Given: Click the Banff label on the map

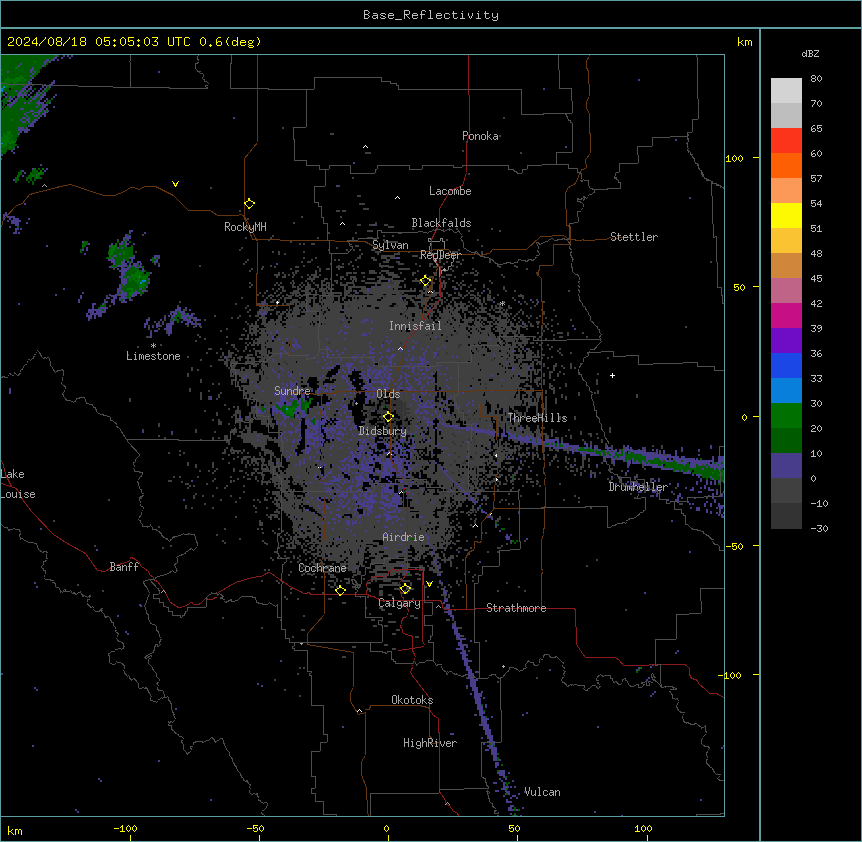Looking at the screenshot, I should 124,567.
